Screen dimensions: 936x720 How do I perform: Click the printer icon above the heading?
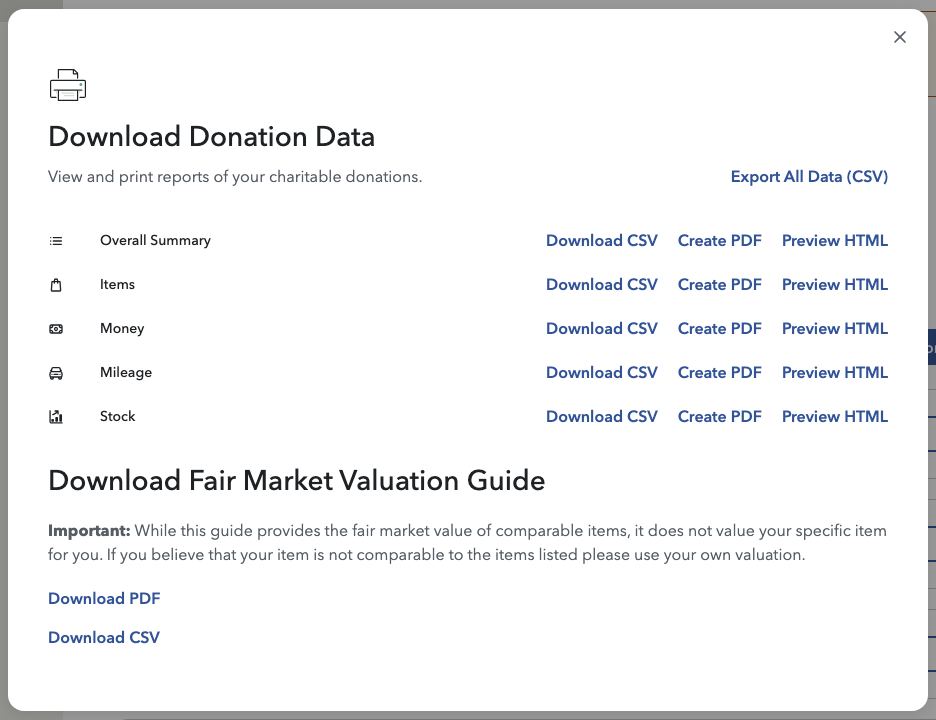coord(68,85)
